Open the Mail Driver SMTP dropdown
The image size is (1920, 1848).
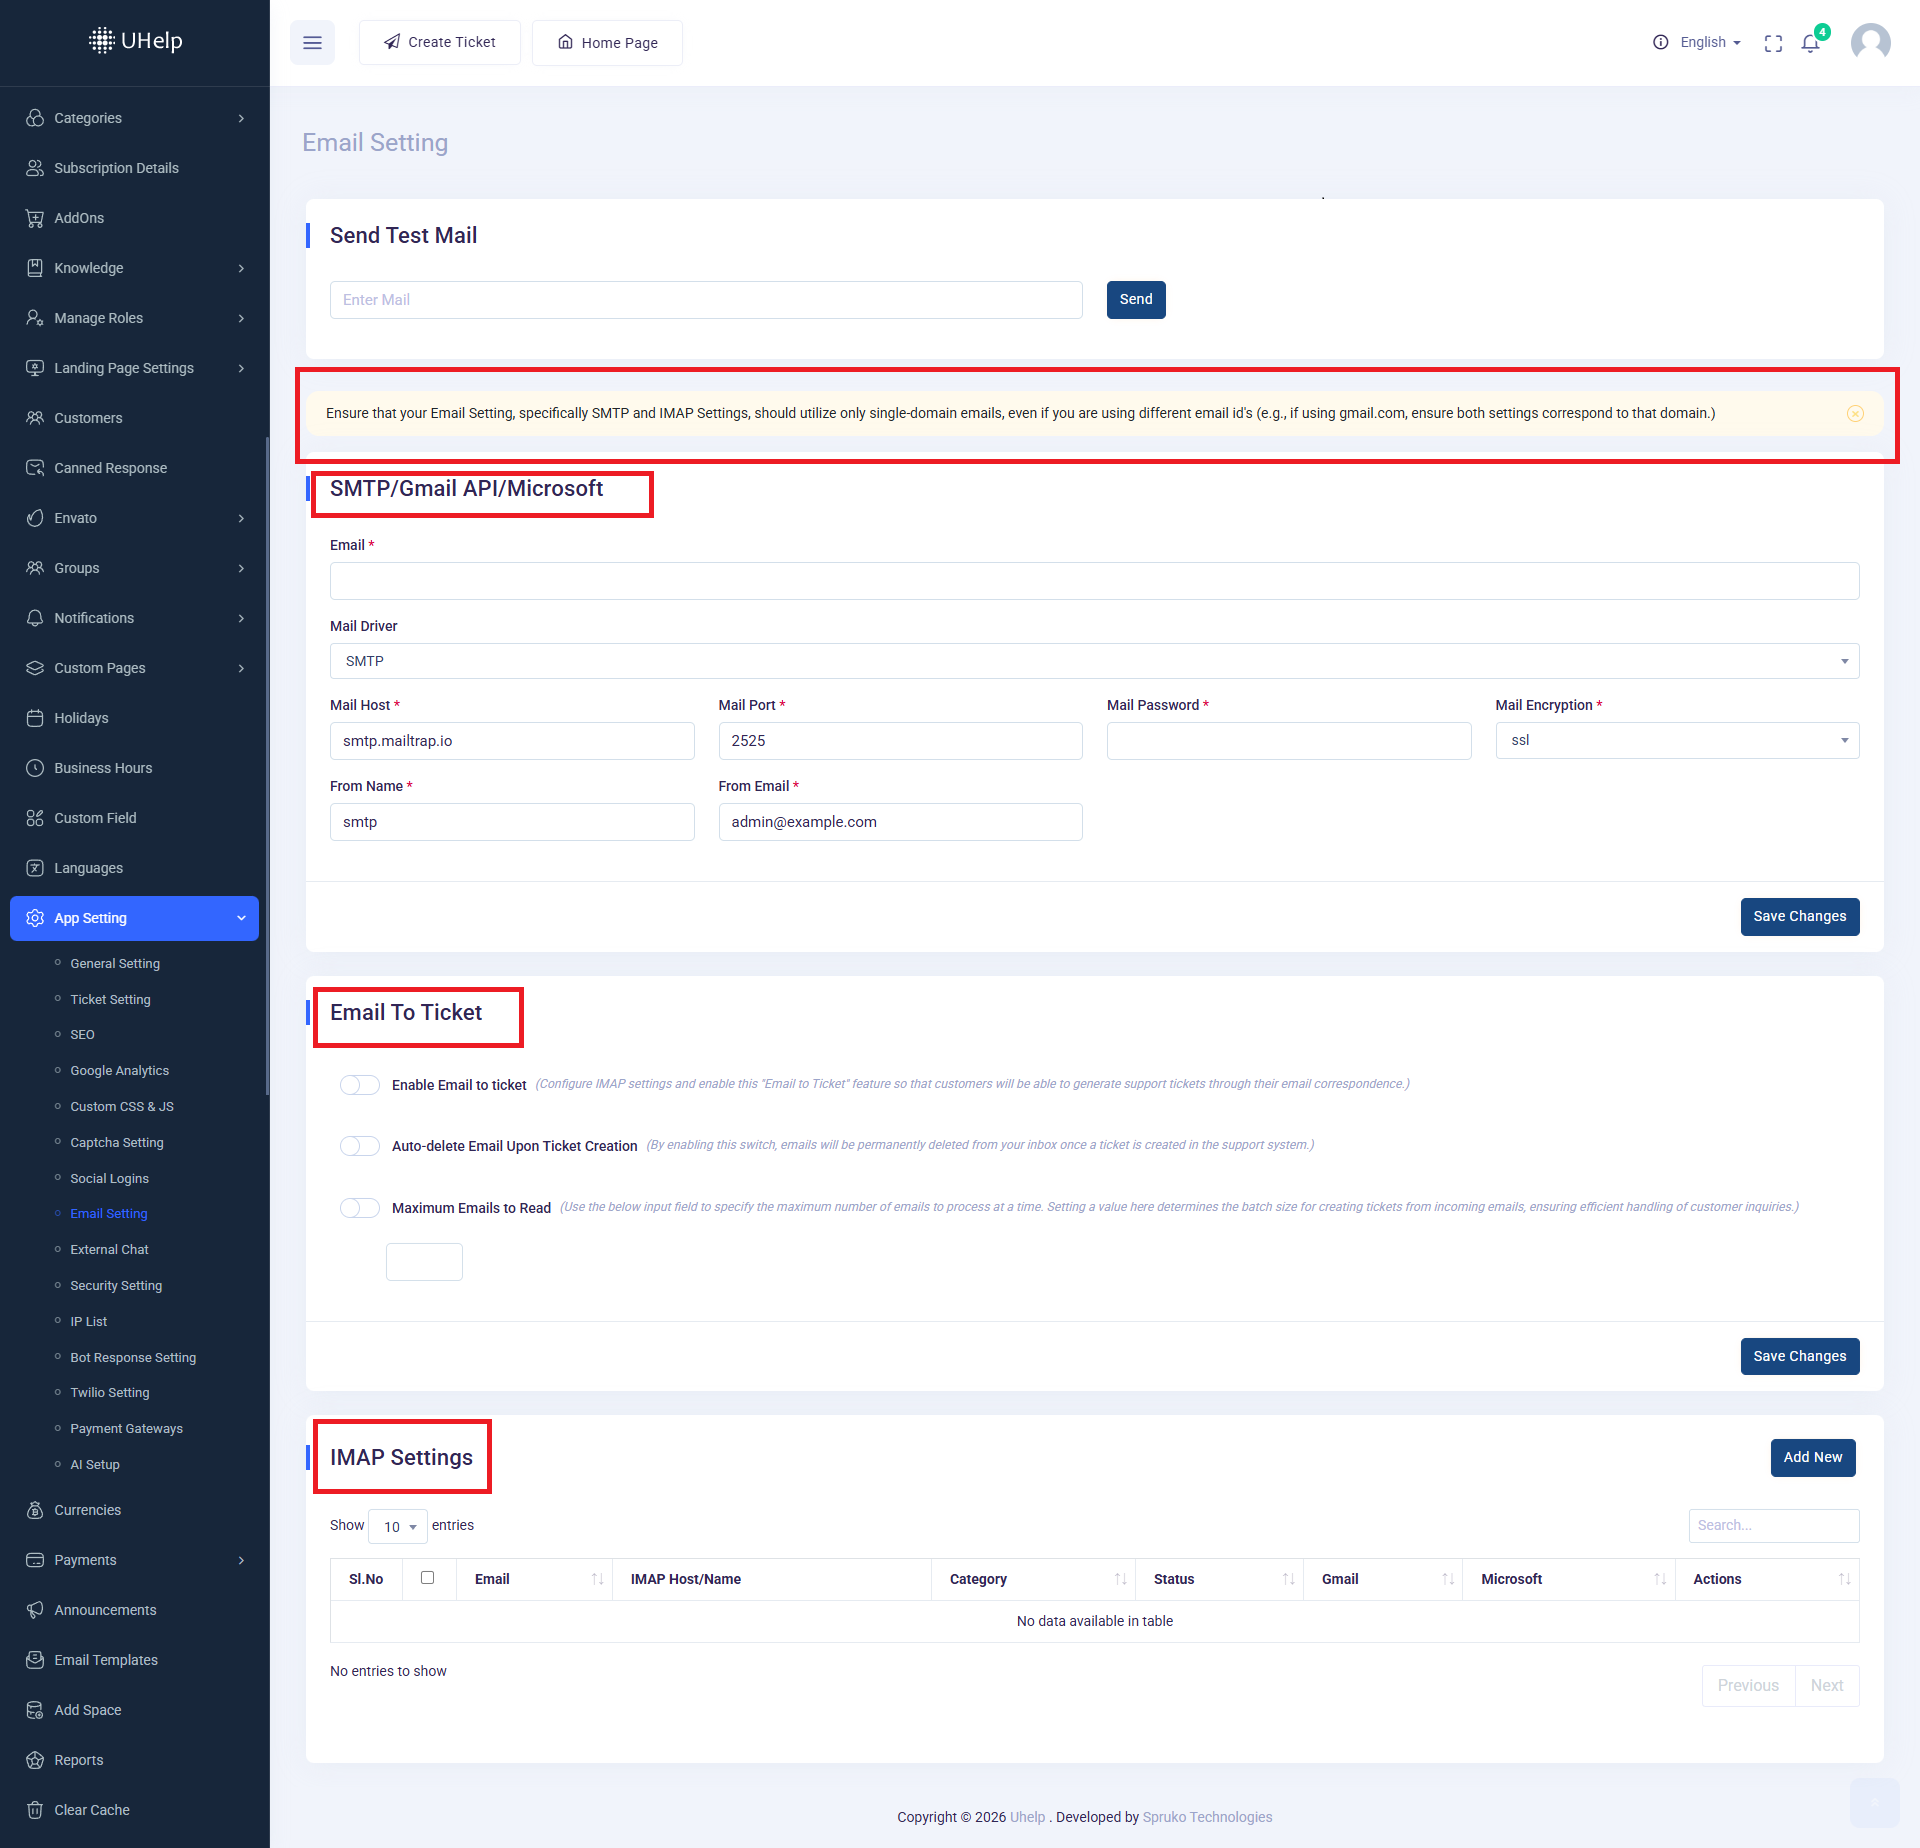point(1094,661)
